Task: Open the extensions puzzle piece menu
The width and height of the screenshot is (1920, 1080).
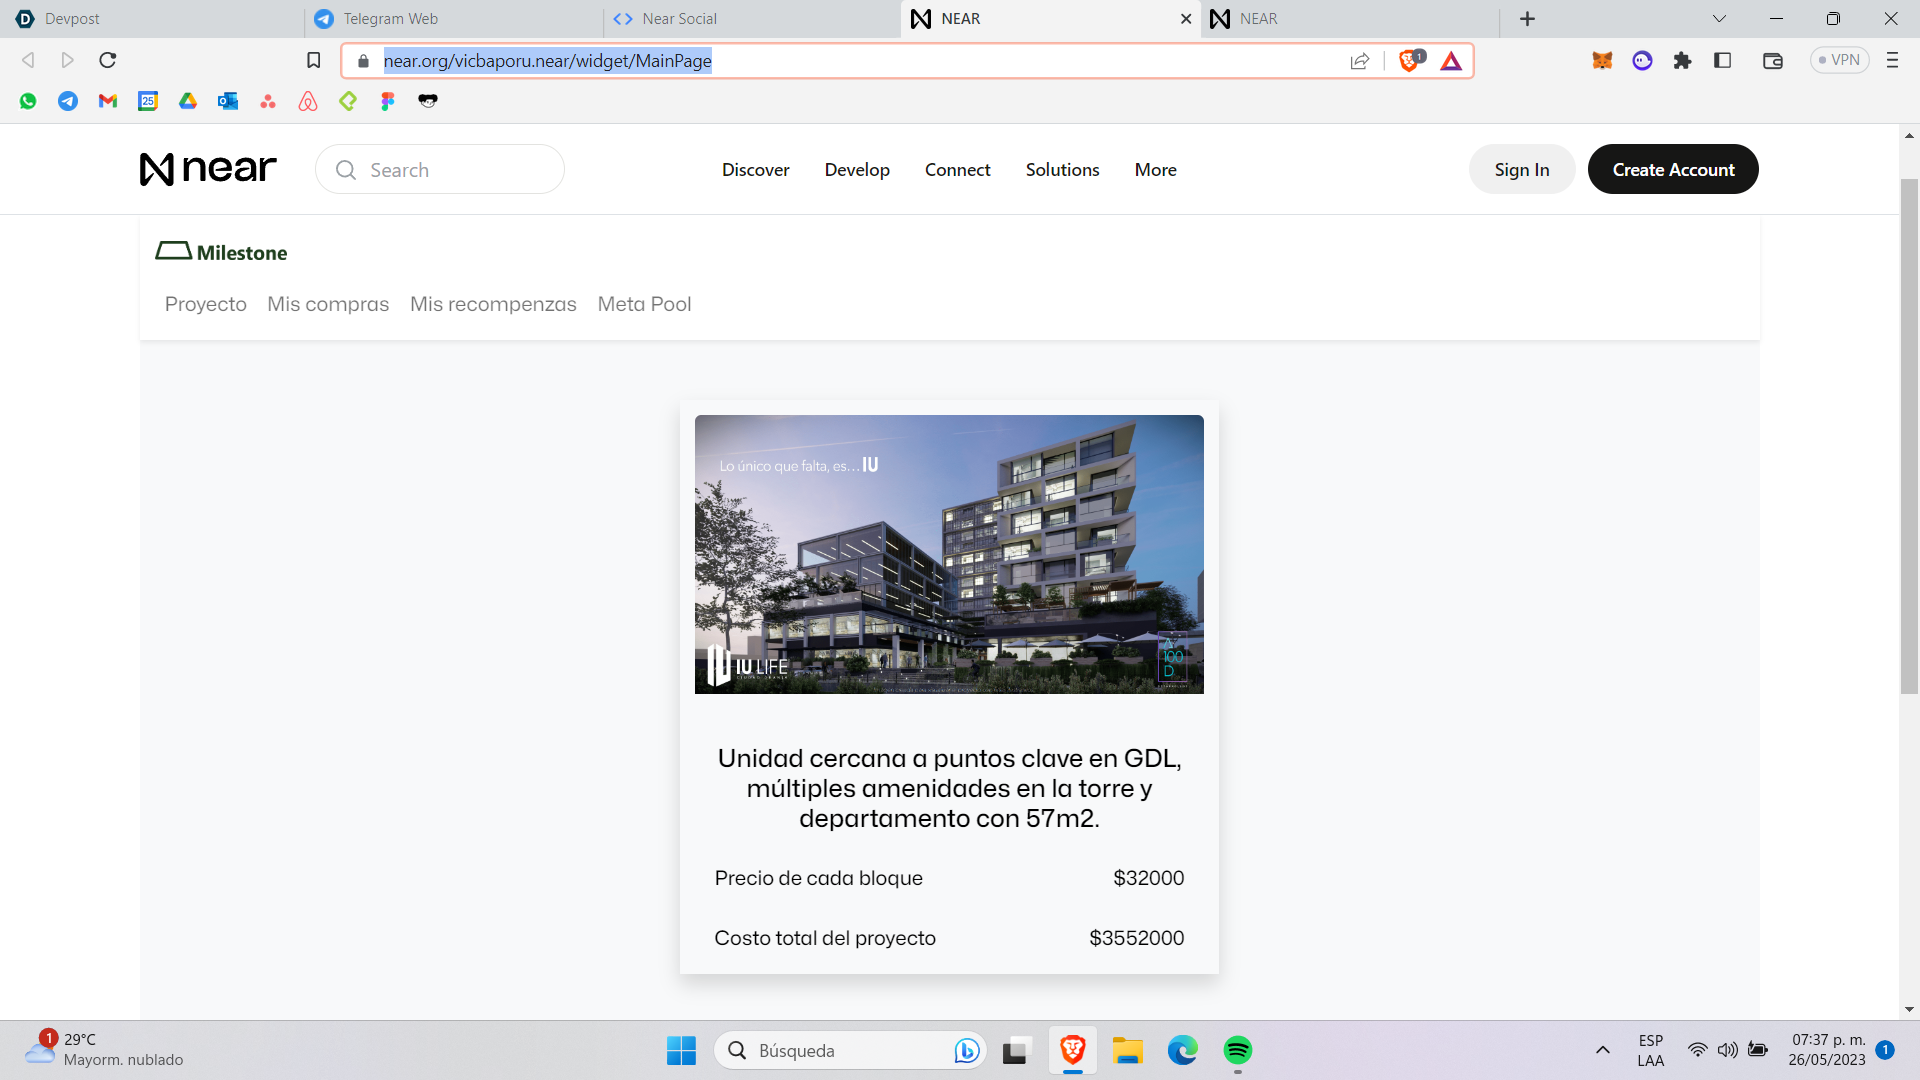Action: point(1682,61)
